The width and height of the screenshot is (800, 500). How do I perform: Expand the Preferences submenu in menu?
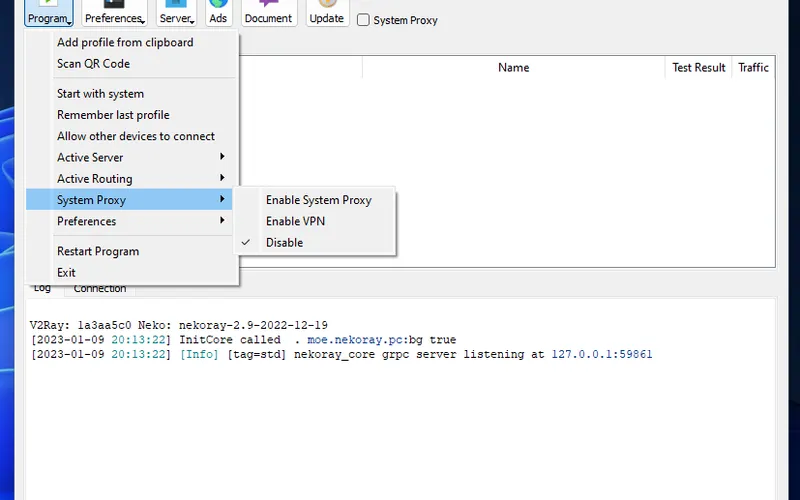point(86,221)
